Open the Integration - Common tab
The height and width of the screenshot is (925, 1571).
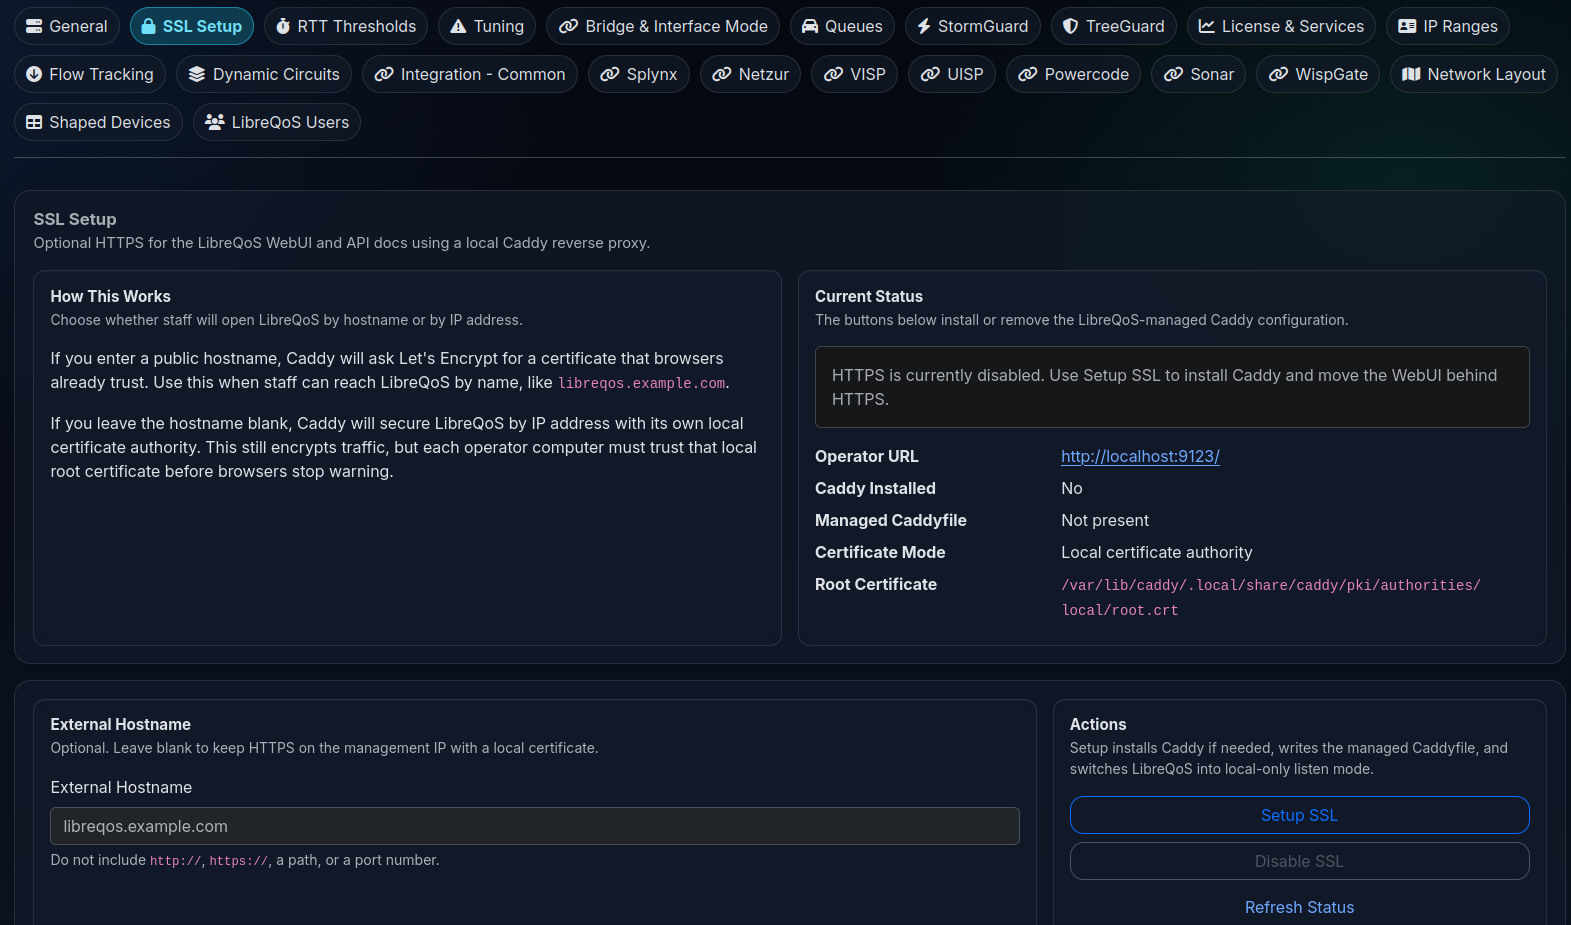[x=469, y=74]
